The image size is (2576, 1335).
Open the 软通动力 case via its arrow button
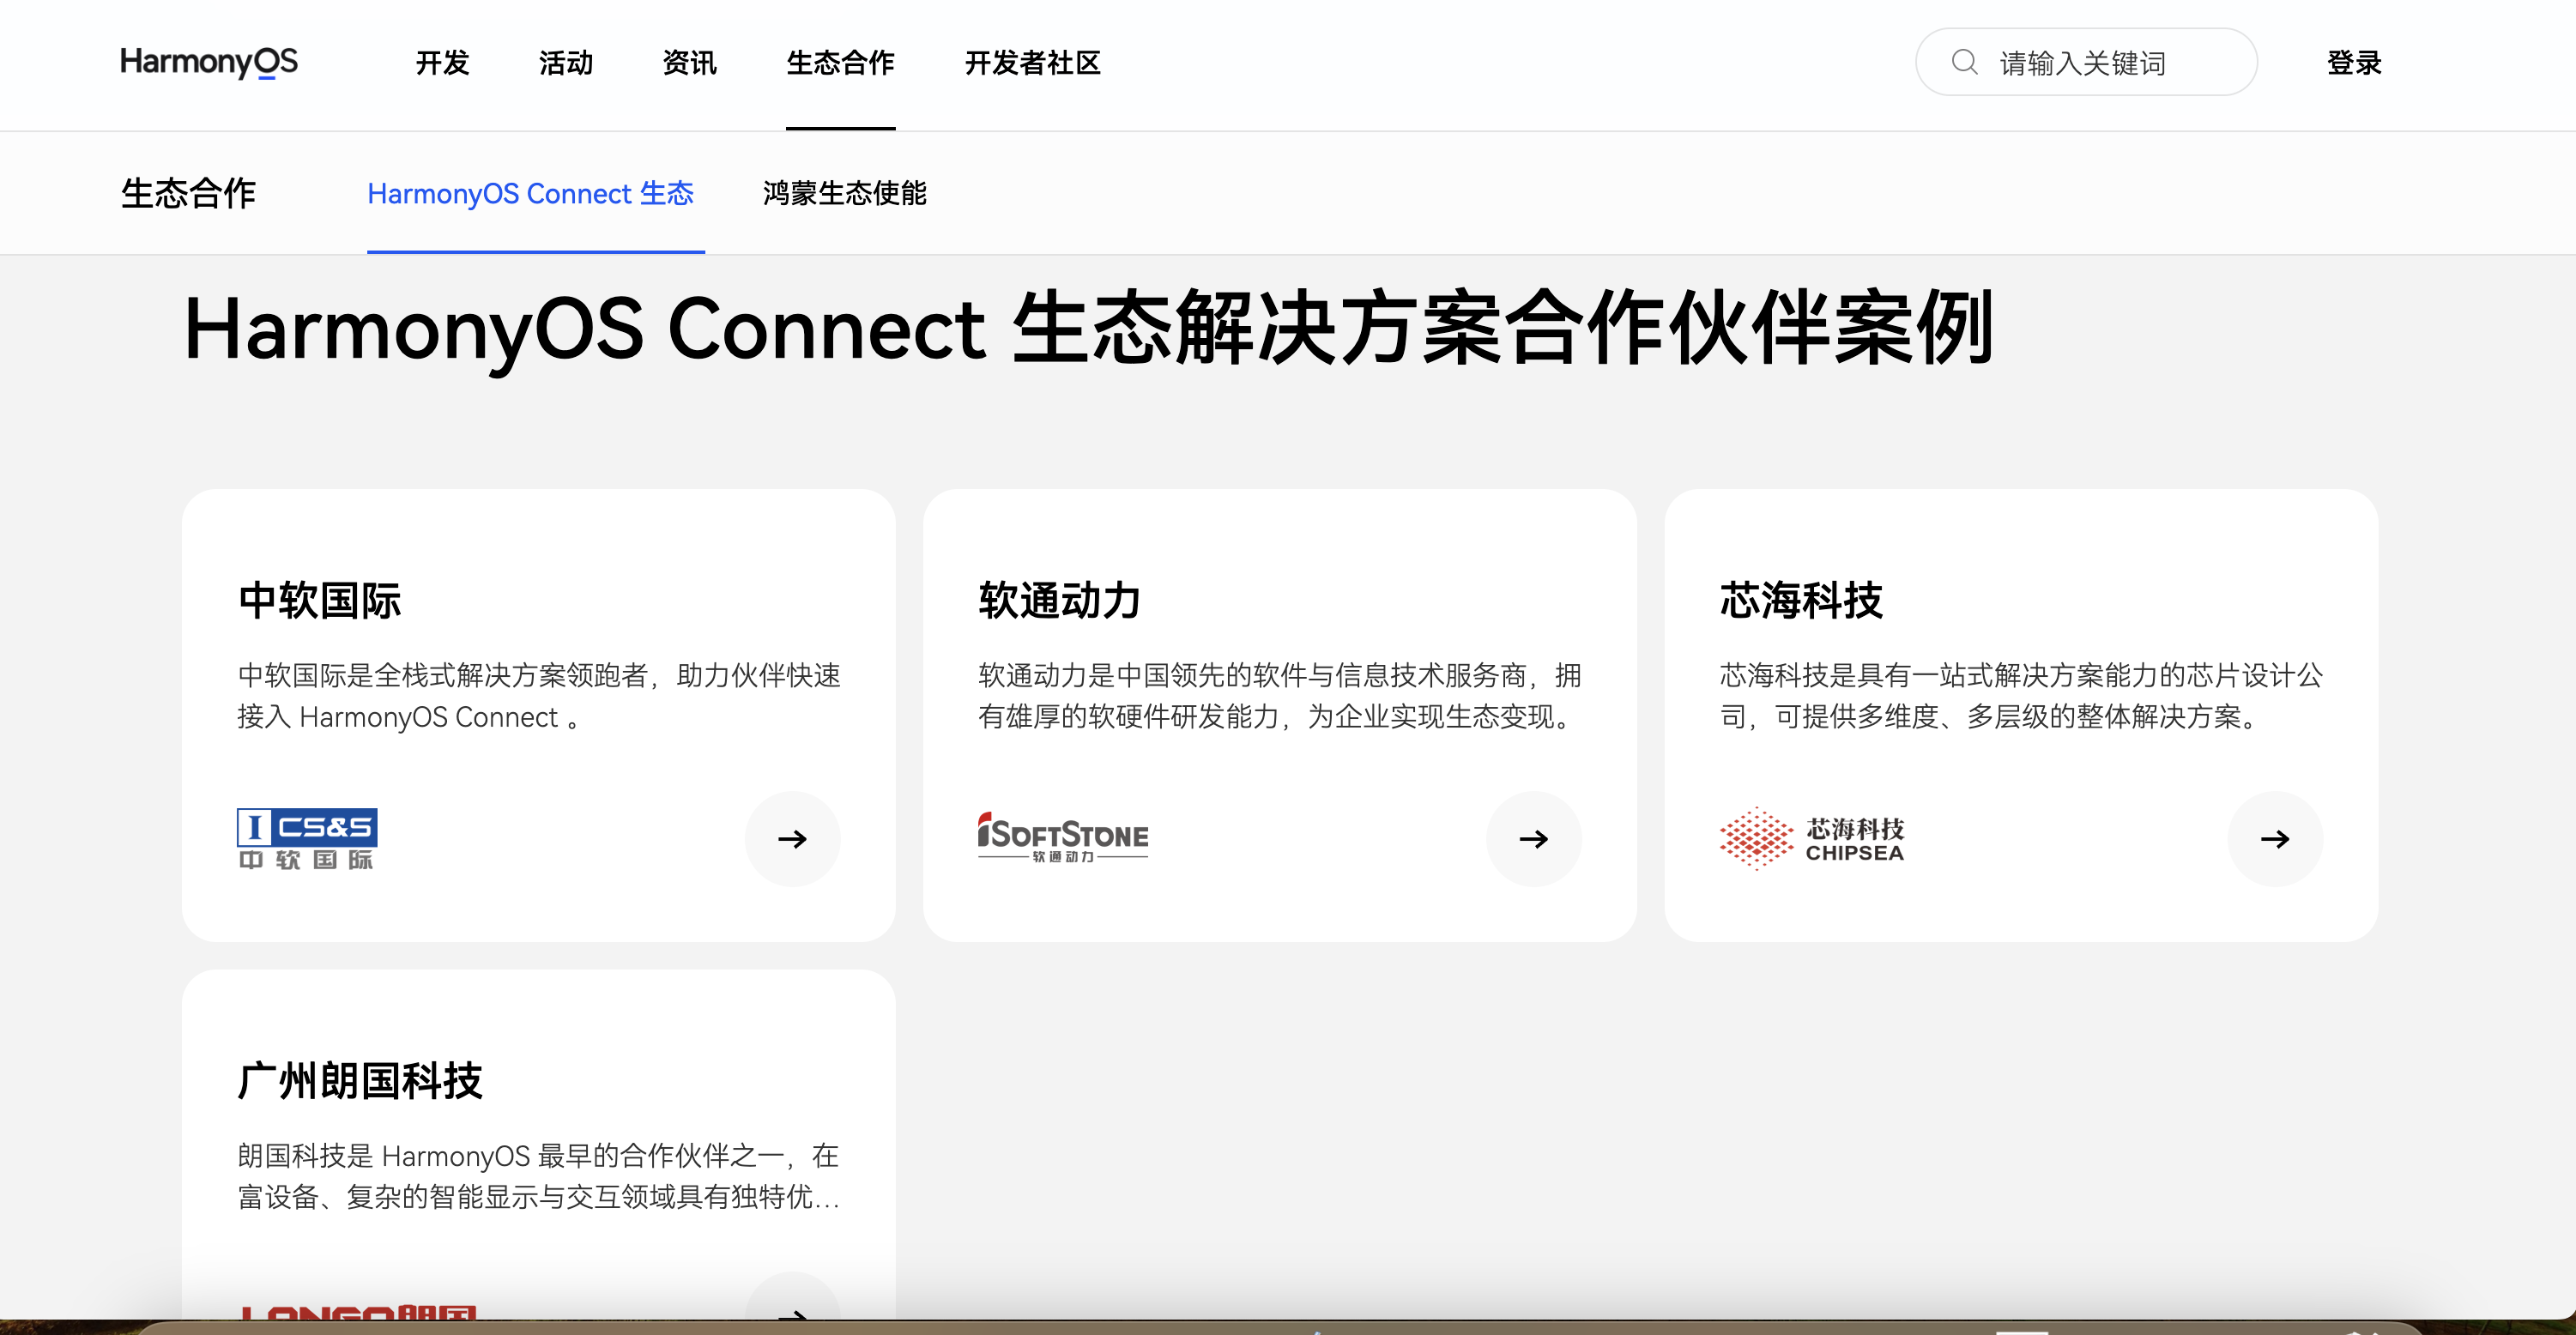pyautogui.click(x=1533, y=839)
